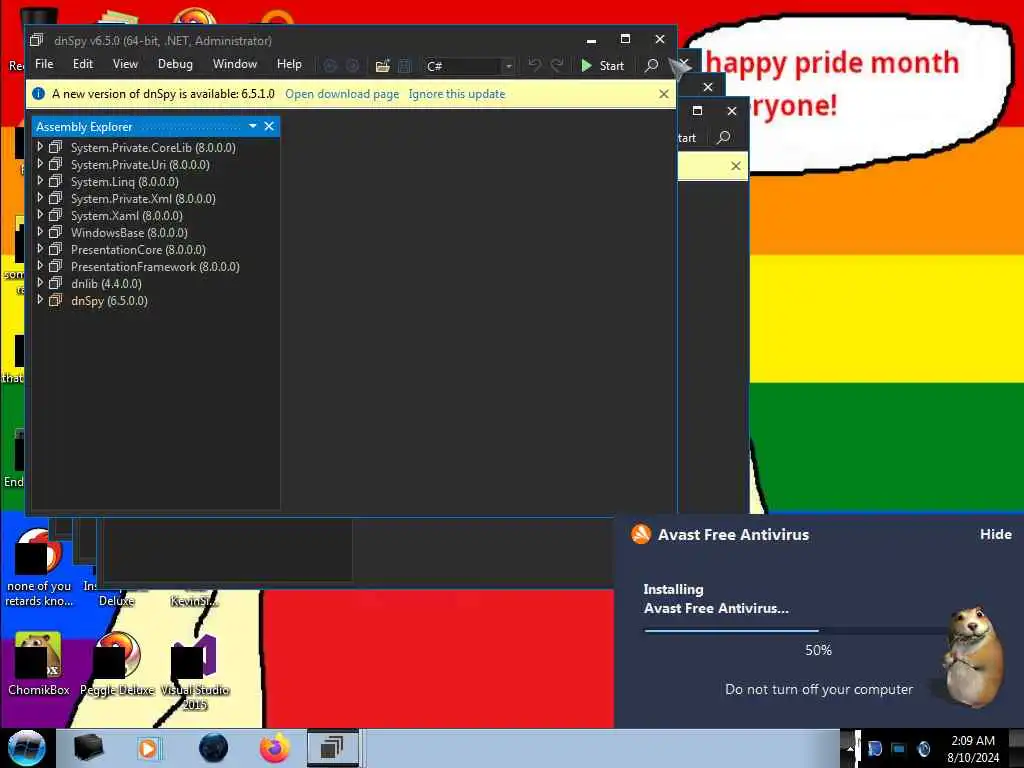Open the Debug menu
This screenshot has height=768, width=1024.
(175, 64)
